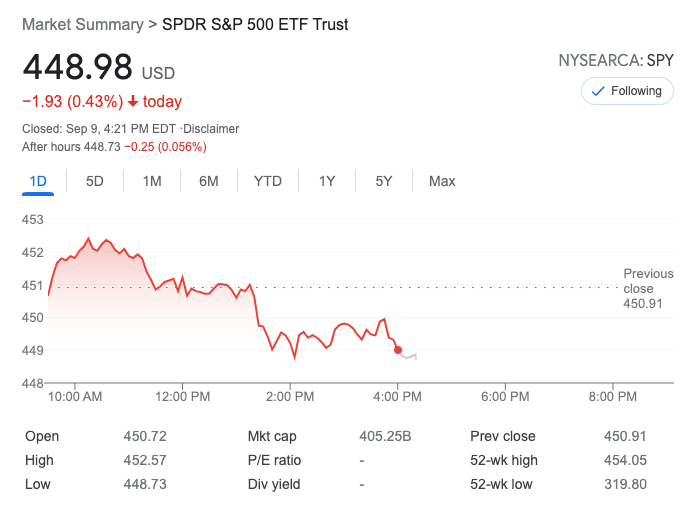Viewport: 689px width, 507px height.
Task: Select the 1D range tab
Action: (38, 181)
